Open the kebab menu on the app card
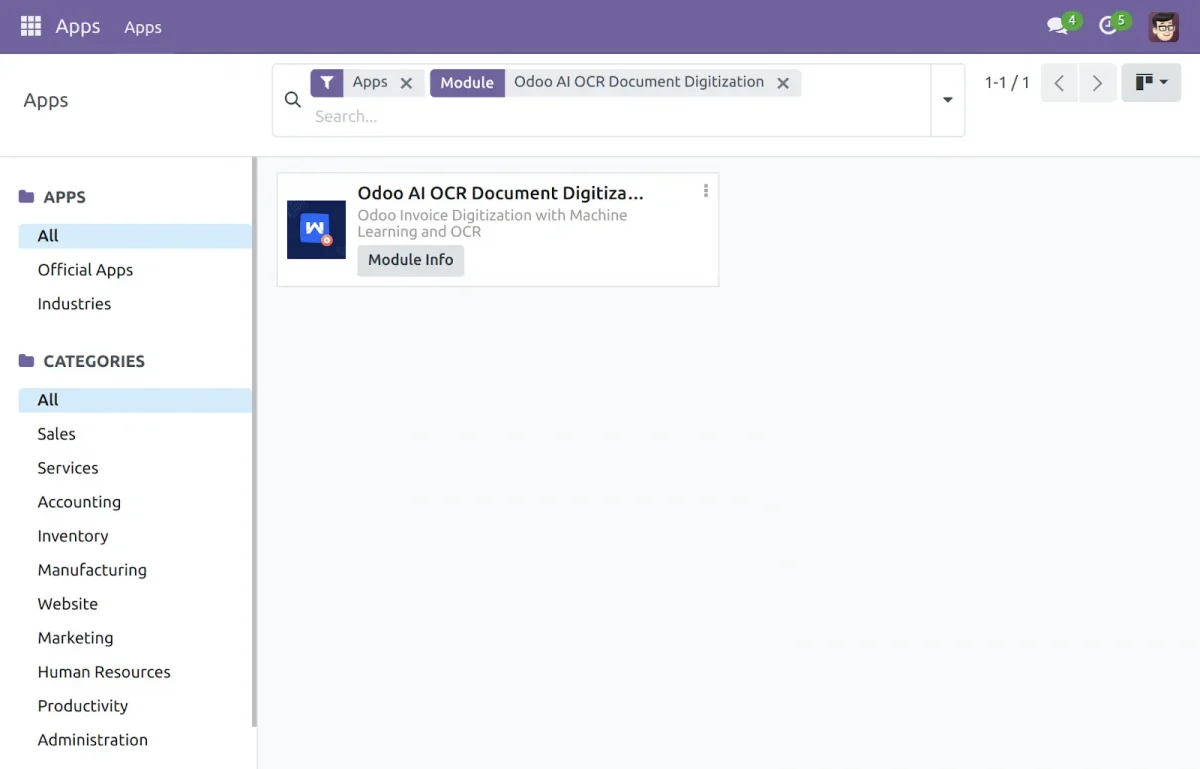This screenshot has width=1200, height=769. [x=705, y=190]
